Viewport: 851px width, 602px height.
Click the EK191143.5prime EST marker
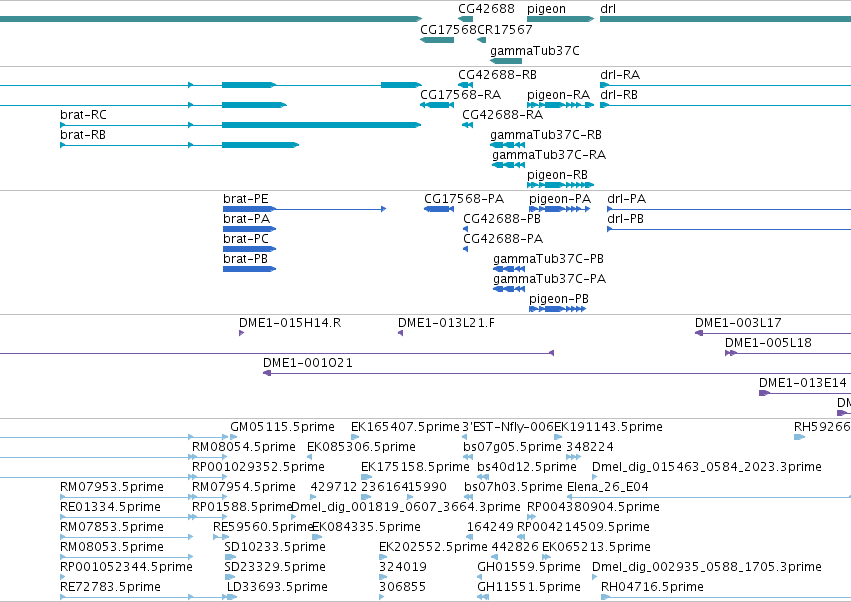(x=558, y=436)
